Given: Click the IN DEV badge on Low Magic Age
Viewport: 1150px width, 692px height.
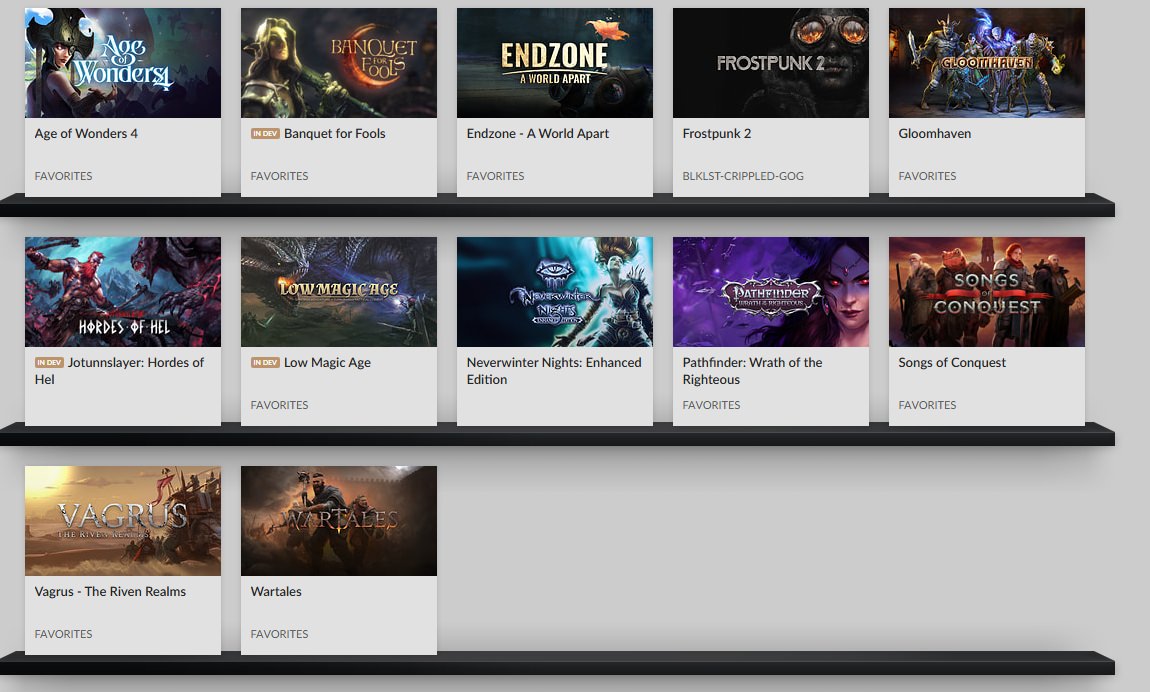Looking at the screenshot, I should click(265, 362).
